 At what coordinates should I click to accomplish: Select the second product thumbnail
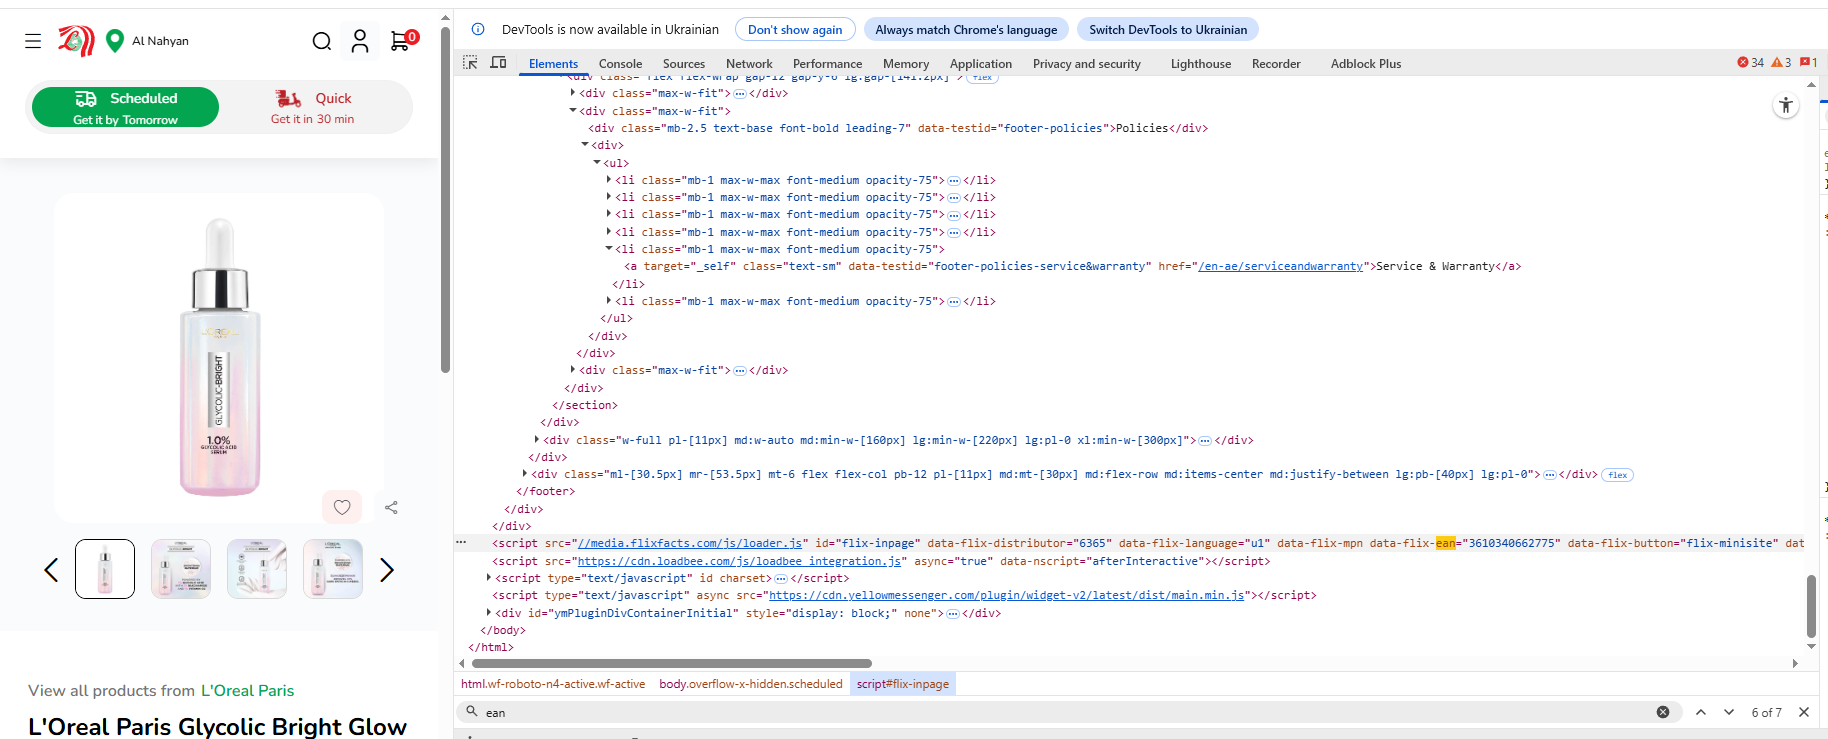[x=181, y=569]
